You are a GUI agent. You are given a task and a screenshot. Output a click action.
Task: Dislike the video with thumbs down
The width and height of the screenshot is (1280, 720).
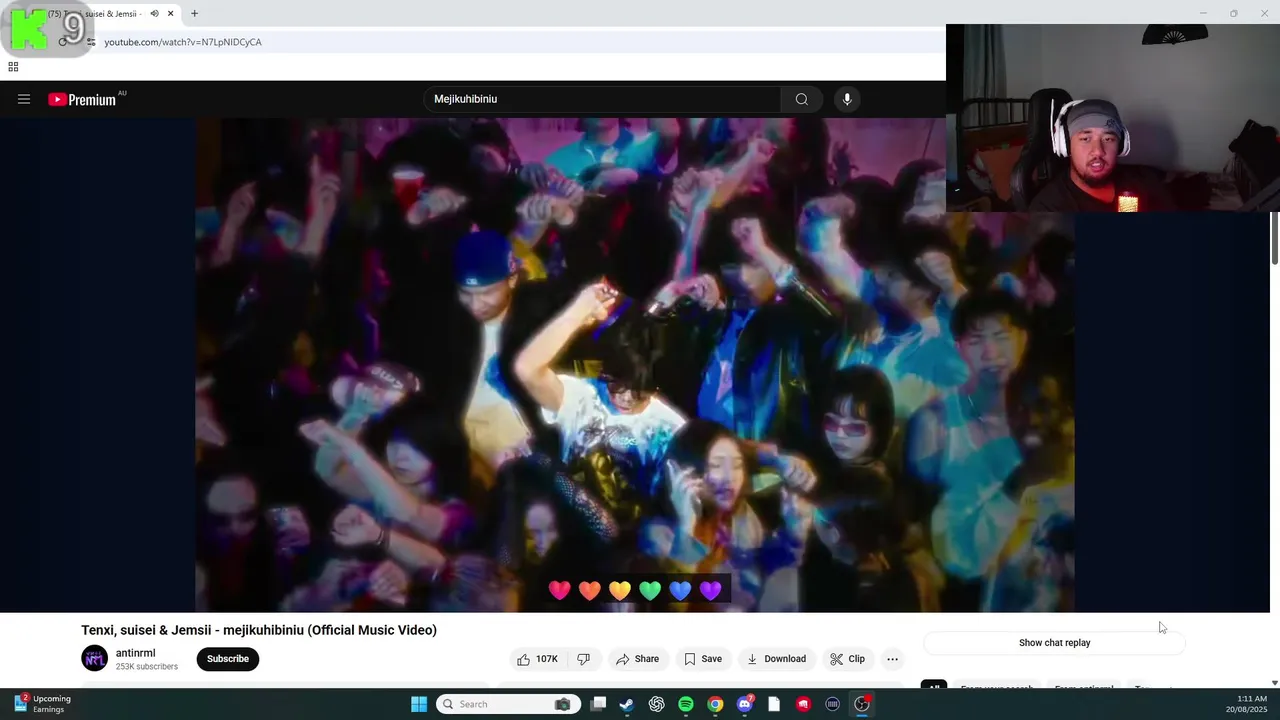tap(583, 659)
